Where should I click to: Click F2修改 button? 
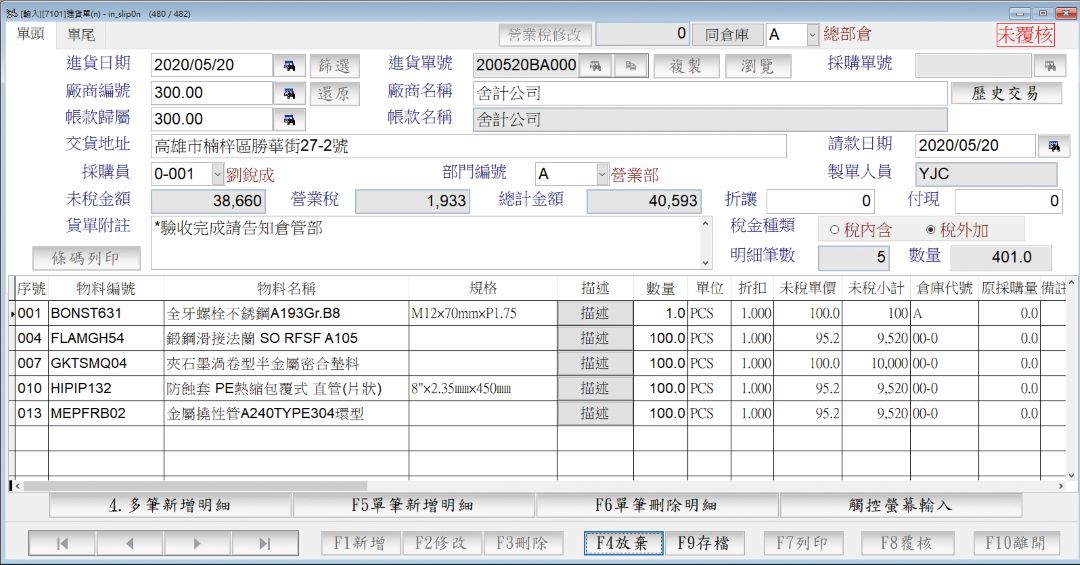coord(441,543)
